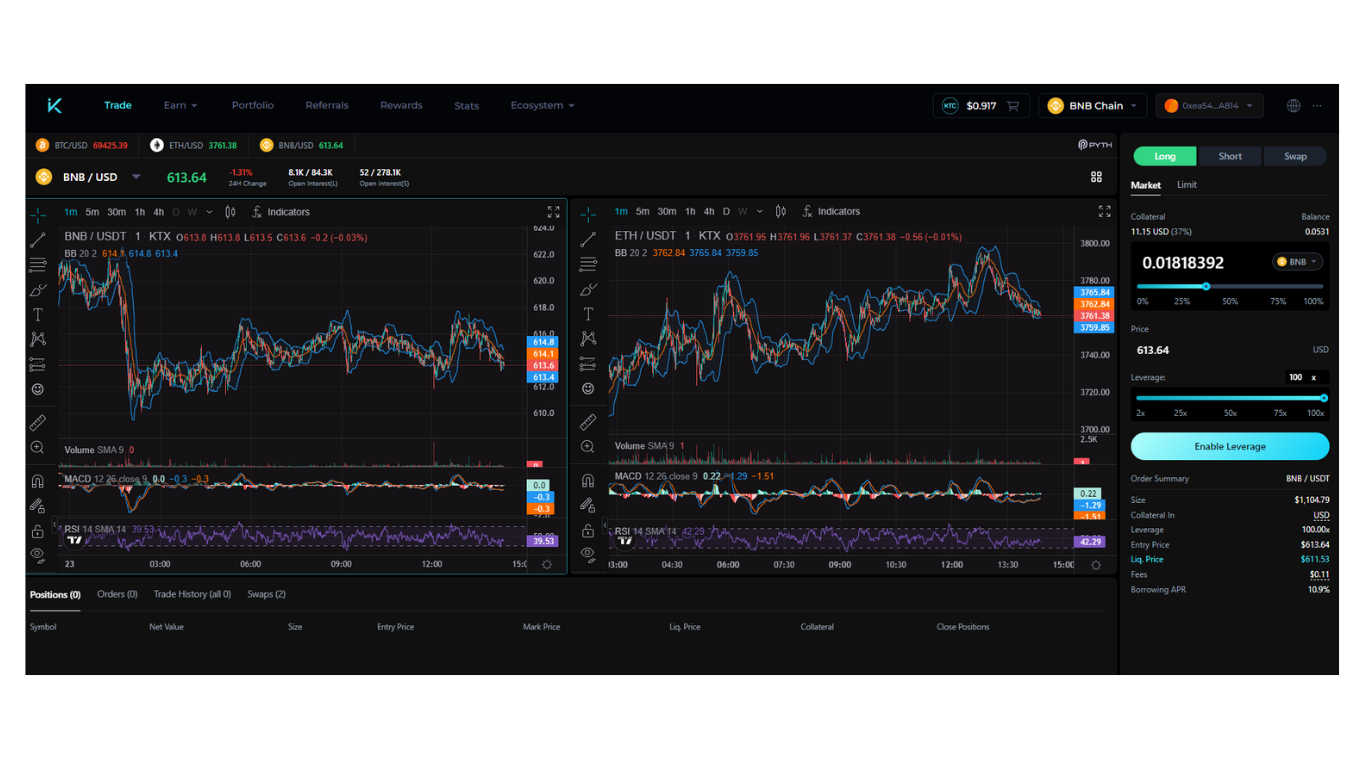Open the Orders (0) tab
The image size is (1350, 759).
(x=117, y=594)
